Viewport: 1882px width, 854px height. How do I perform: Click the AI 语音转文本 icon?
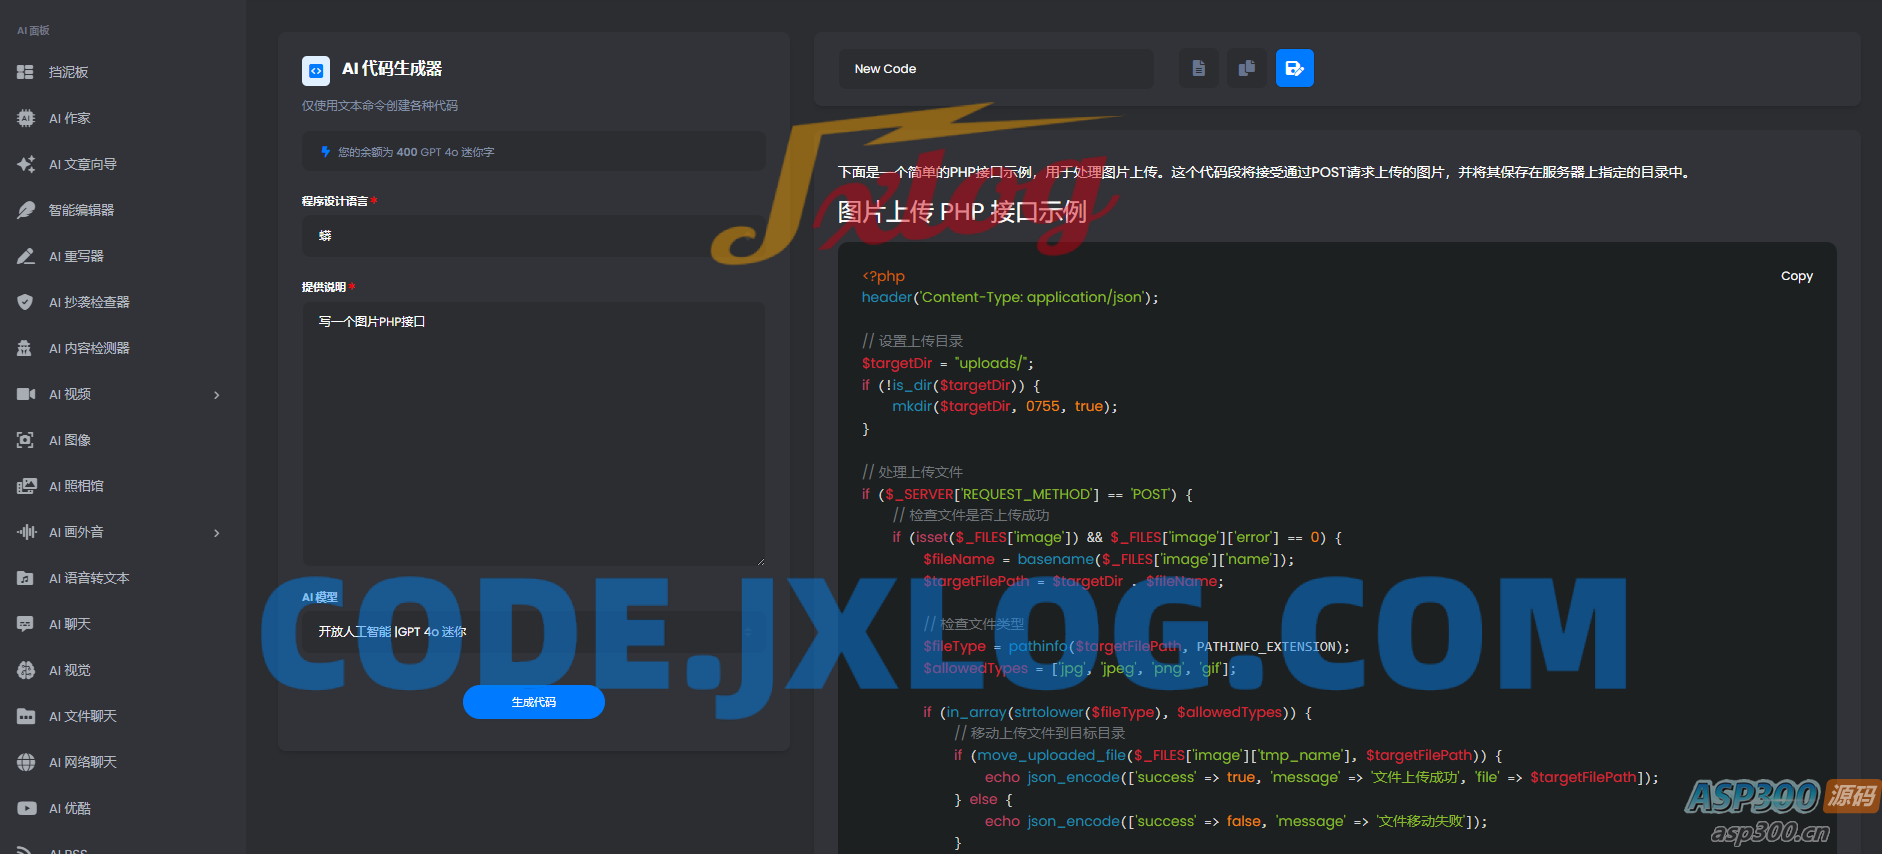(26, 578)
